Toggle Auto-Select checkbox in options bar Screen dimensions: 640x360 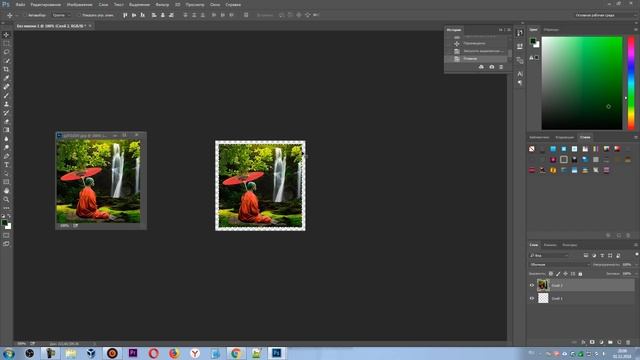(x=25, y=15)
